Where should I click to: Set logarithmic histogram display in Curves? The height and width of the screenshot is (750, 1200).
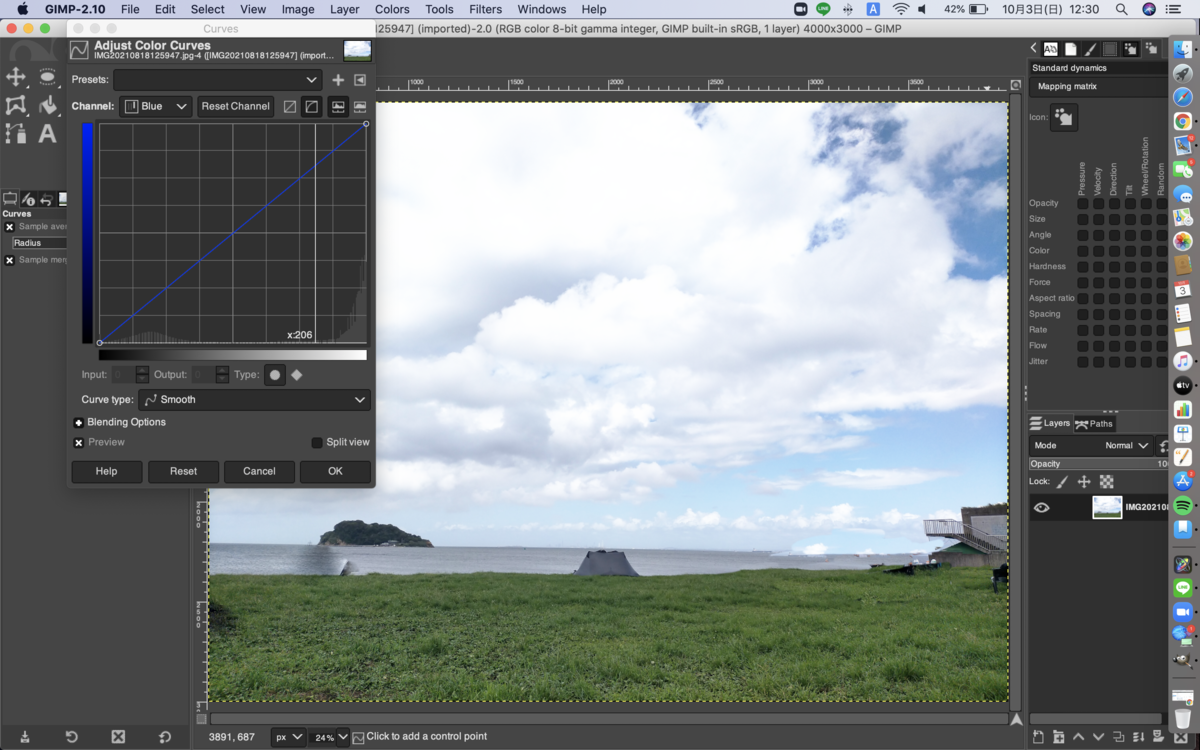coord(359,106)
